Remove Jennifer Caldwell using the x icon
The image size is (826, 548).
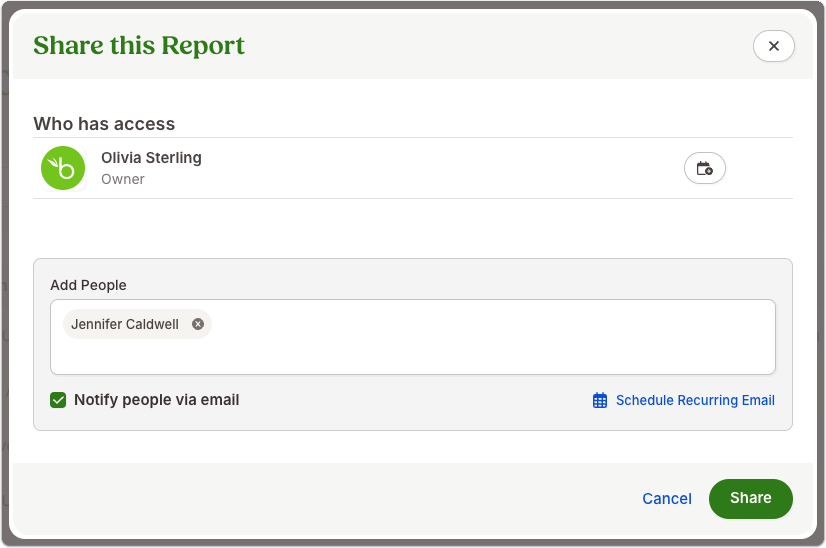198,324
